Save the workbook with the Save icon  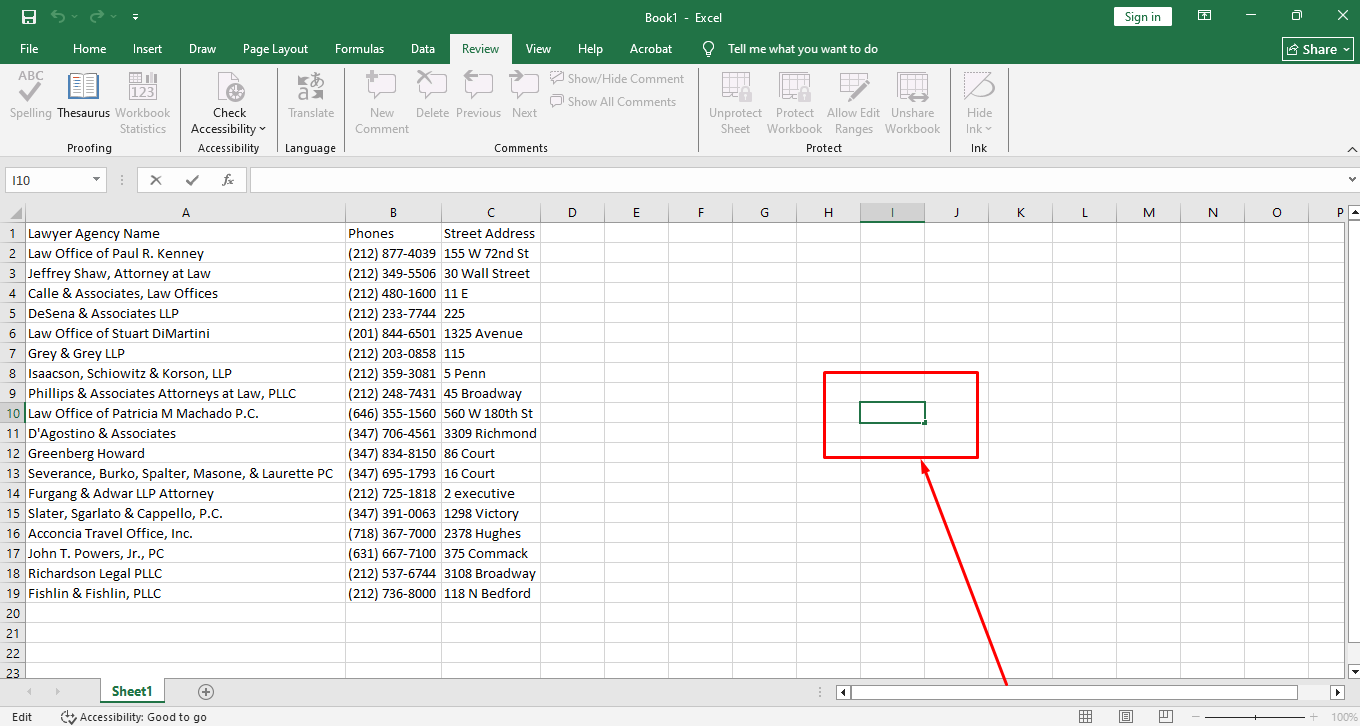(x=28, y=17)
